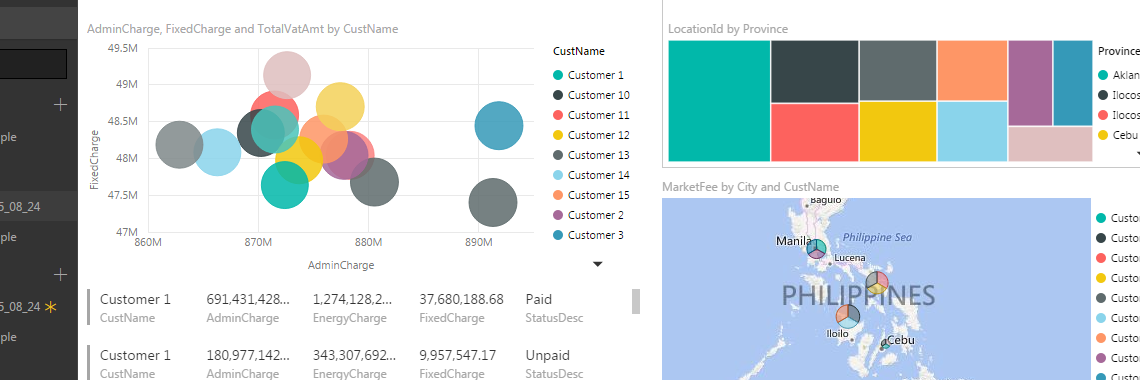Click the 343,307,692... EnergyCharge value
This screenshot has width=1140, height=380.
[x=355, y=355]
